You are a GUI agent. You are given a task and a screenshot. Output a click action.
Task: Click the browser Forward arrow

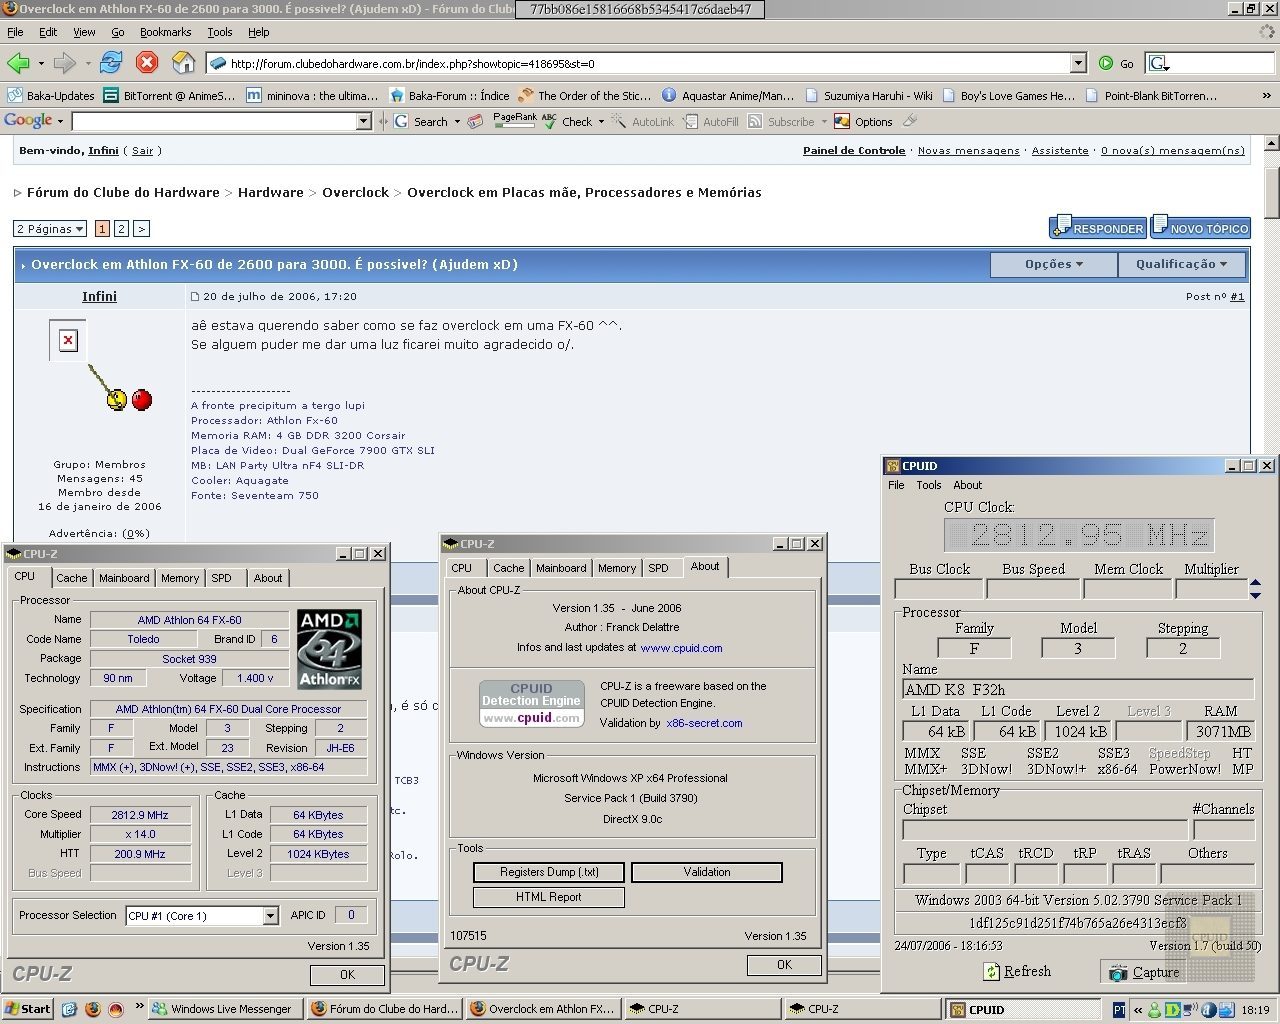point(64,63)
